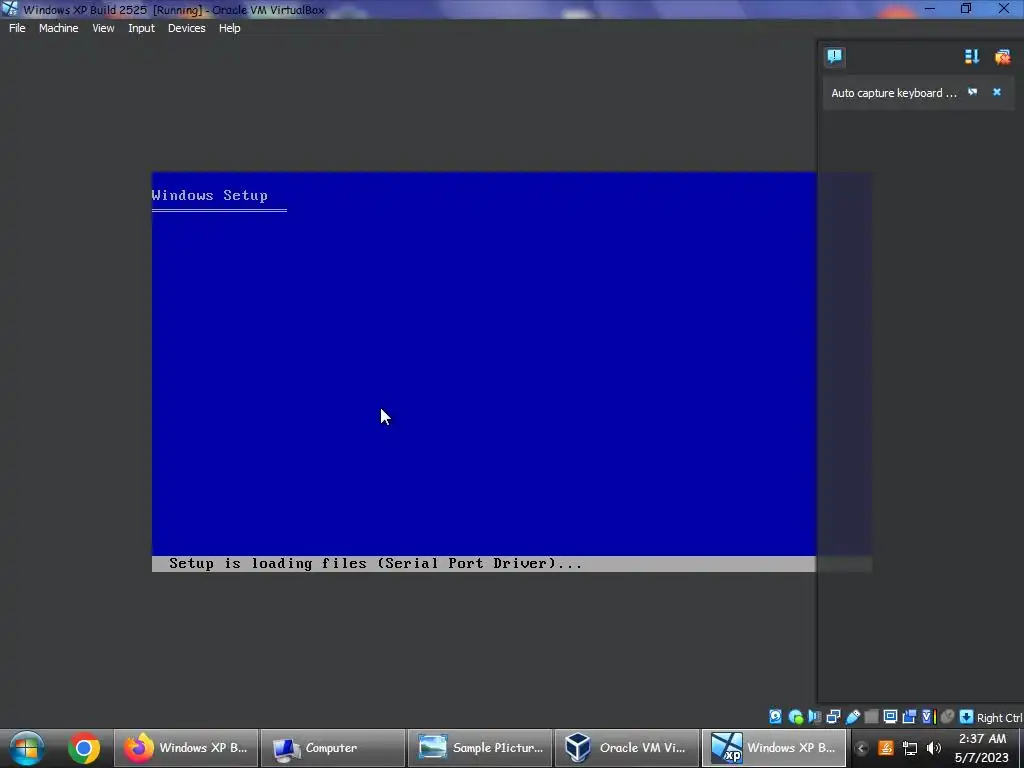Click the keyboard capture arrow status icon
1024x768 pixels.
point(967,716)
